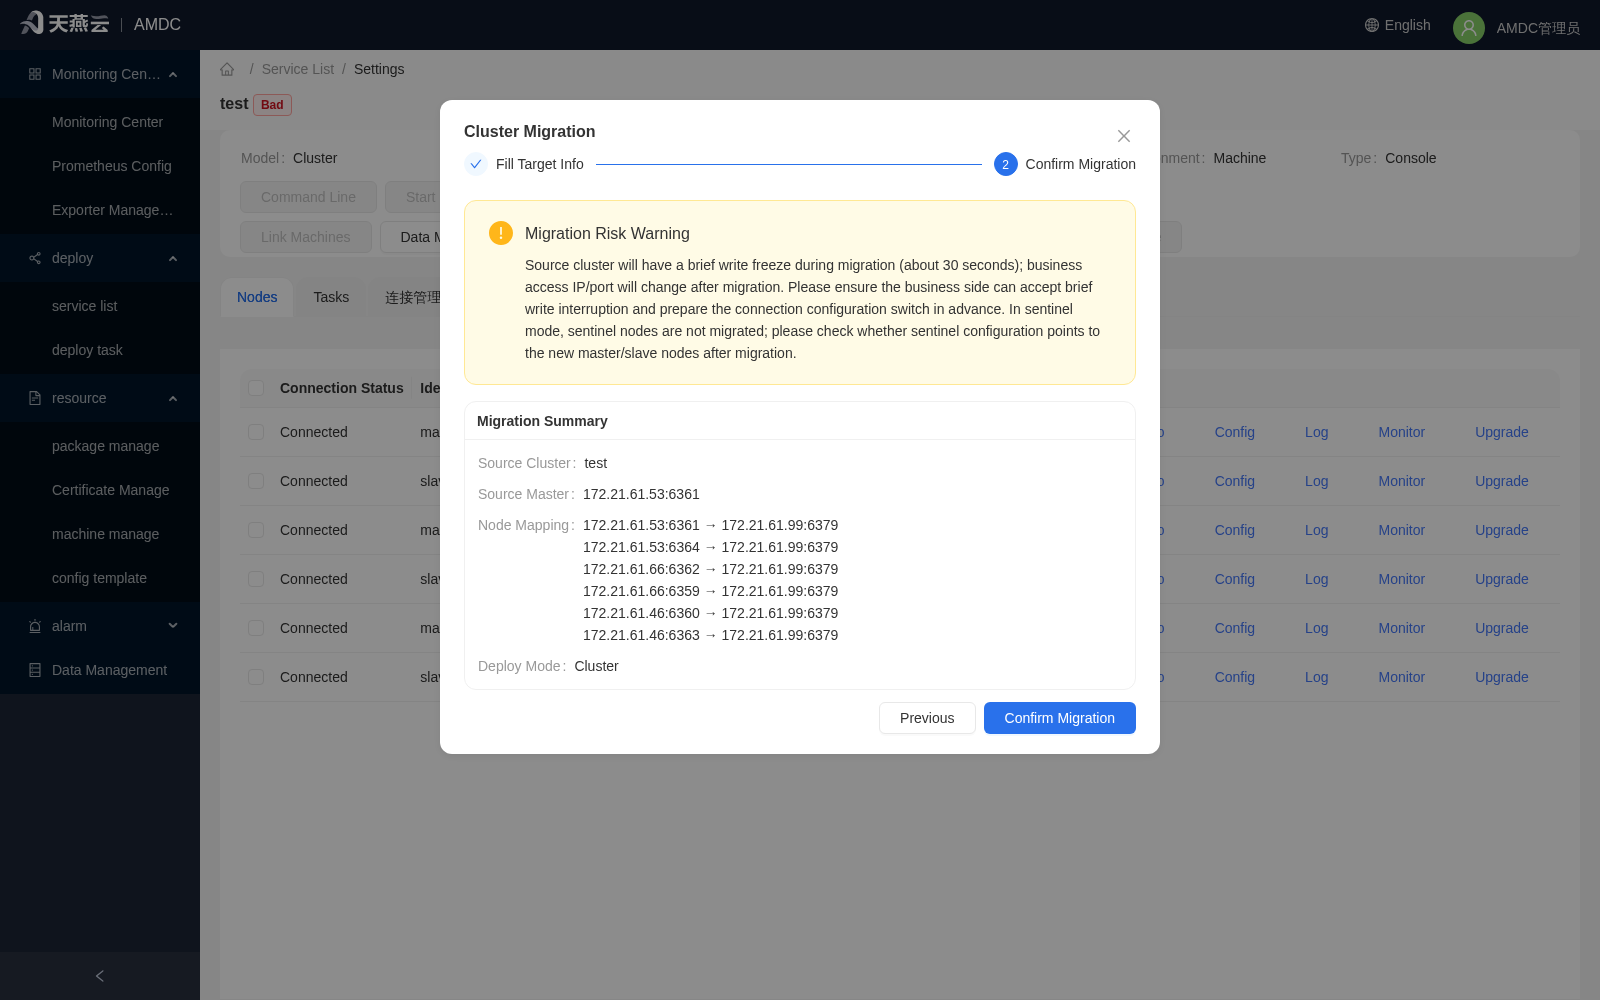
Task: Check the last Connected row checkbox
Action: [x=256, y=677]
